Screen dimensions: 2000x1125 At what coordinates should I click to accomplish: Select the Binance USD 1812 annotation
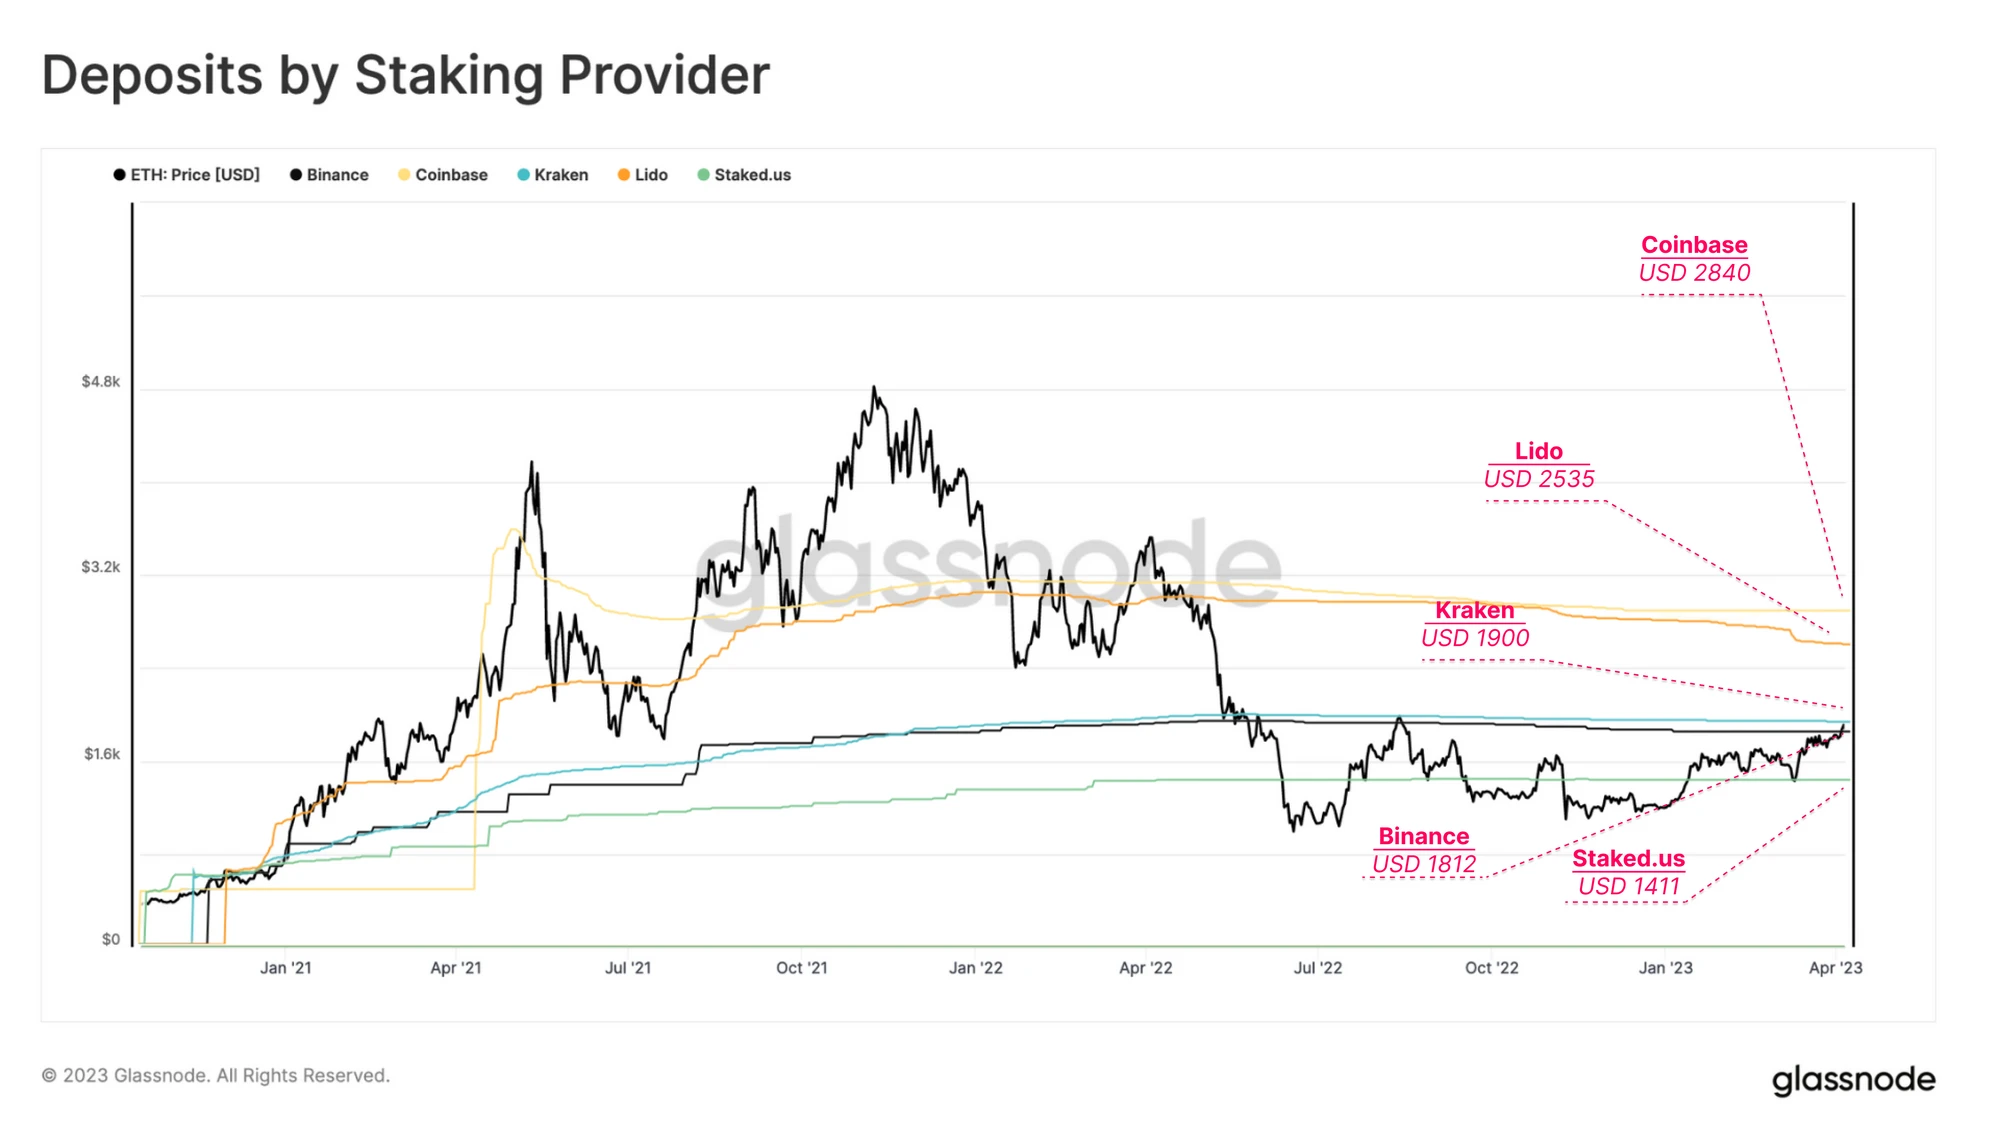tap(1424, 850)
